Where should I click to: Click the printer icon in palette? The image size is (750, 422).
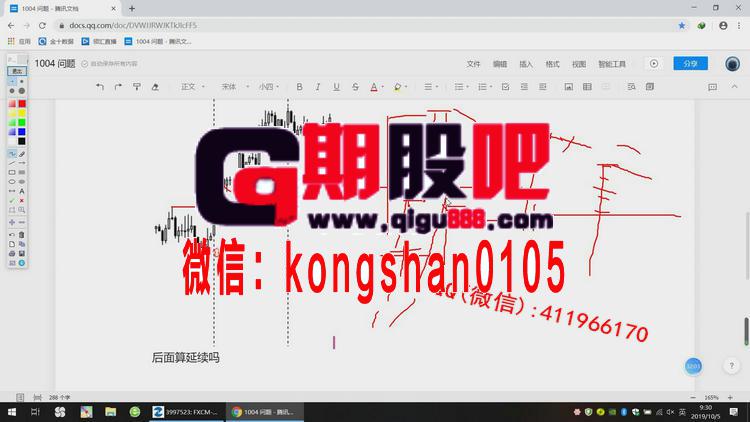point(12,254)
